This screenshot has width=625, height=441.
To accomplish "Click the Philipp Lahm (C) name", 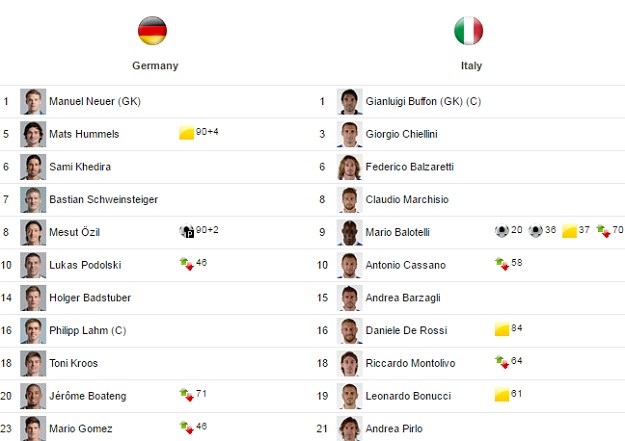I will (x=88, y=331).
